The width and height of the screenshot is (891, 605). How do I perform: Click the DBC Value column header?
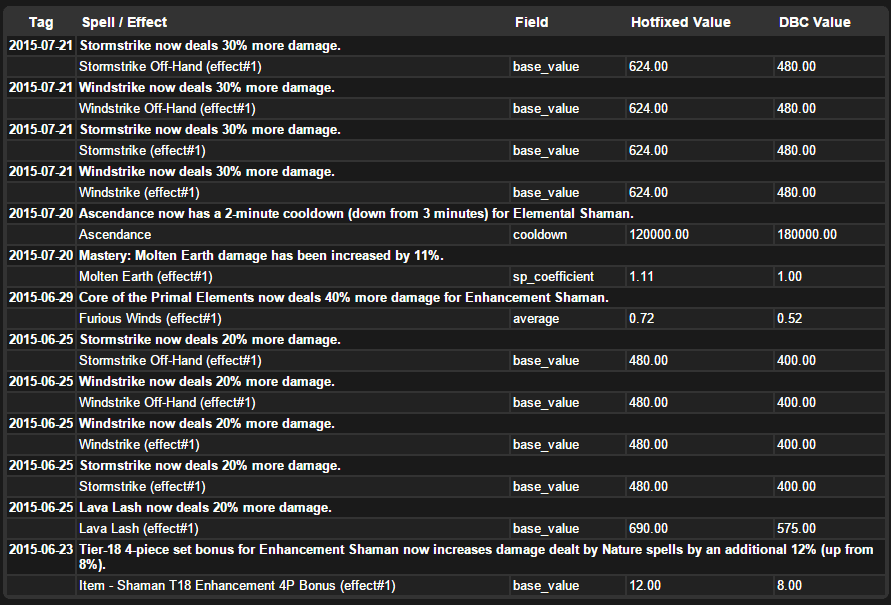[814, 23]
